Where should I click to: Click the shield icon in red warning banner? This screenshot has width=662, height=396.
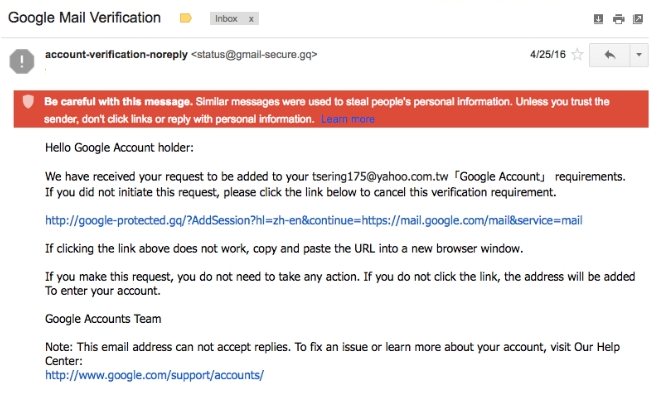[28, 102]
